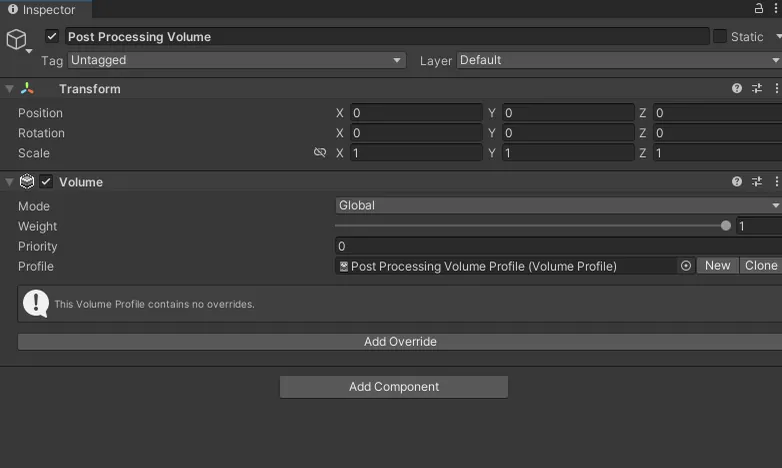The height and width of the screenshot is (468, 782).
Task: Open Transform component help reference
Action: coord(737,88)
